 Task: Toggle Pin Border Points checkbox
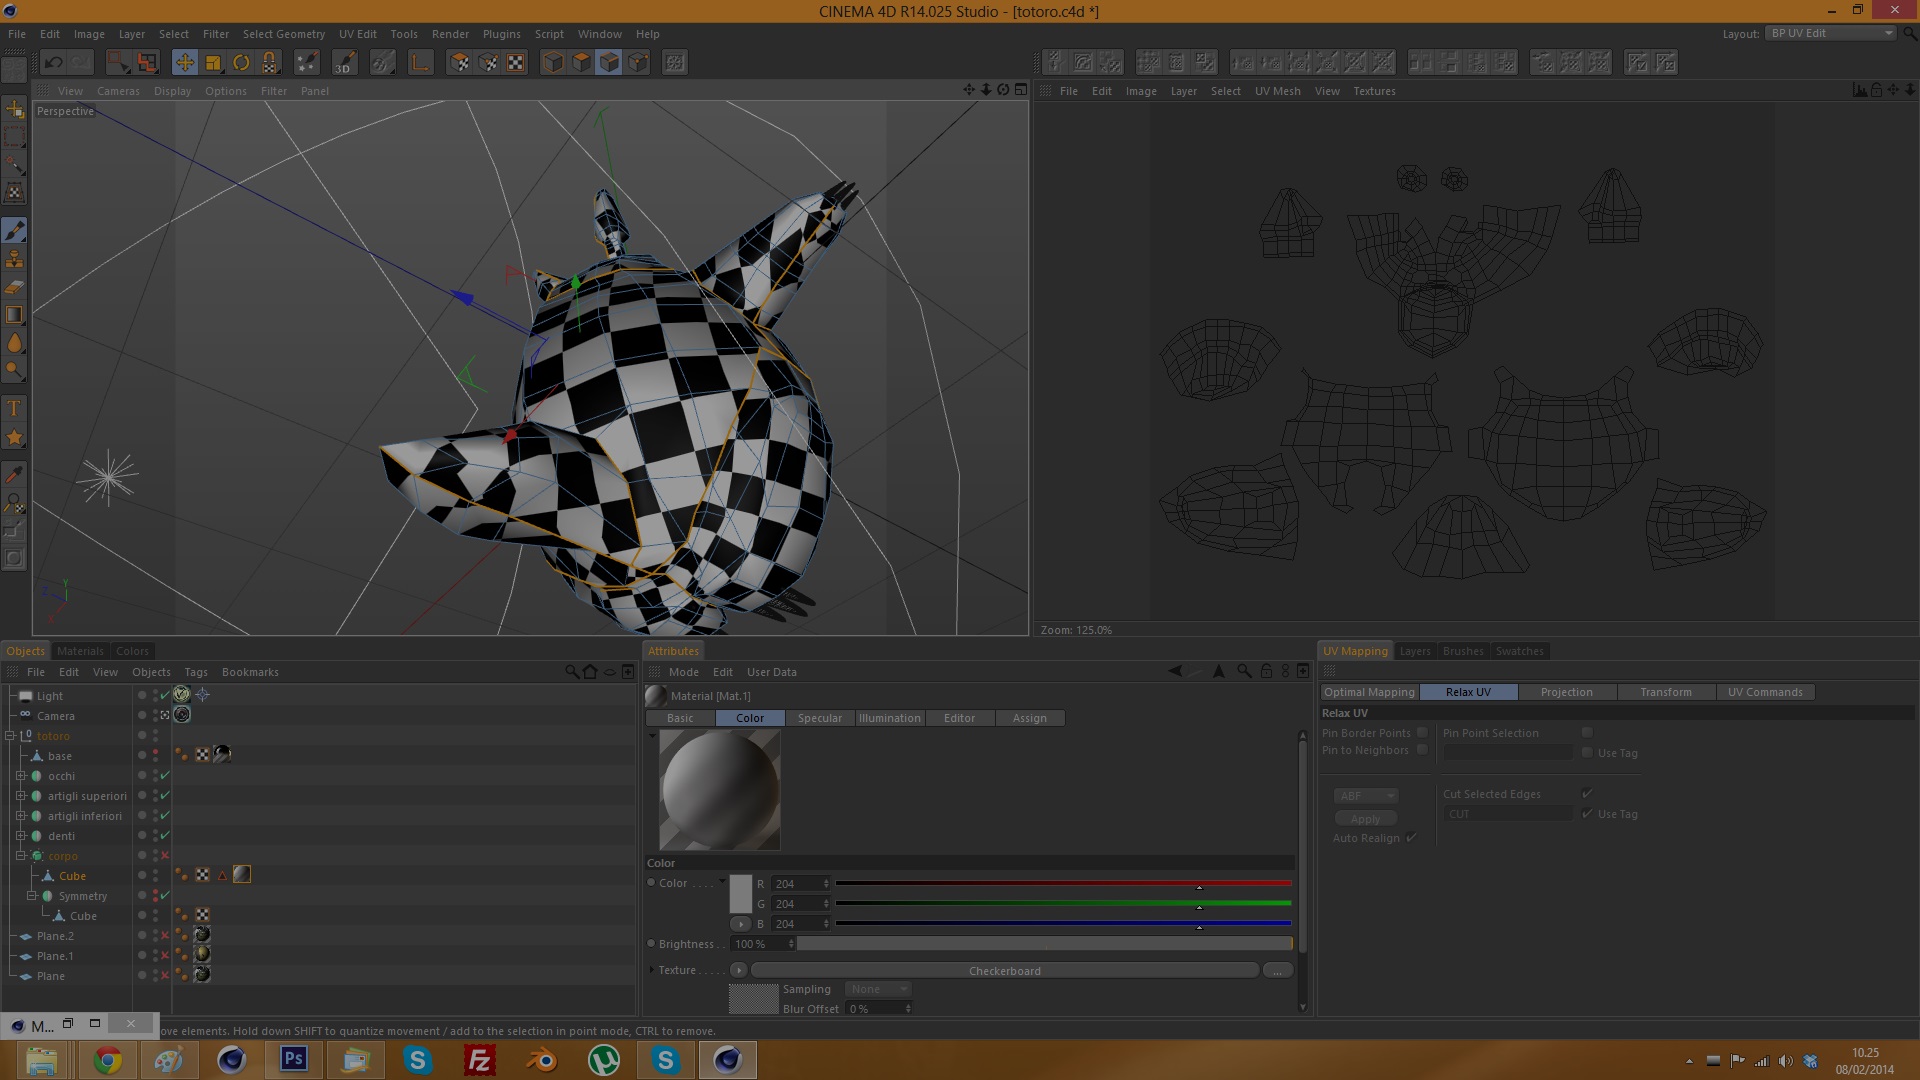(1422, 733)
